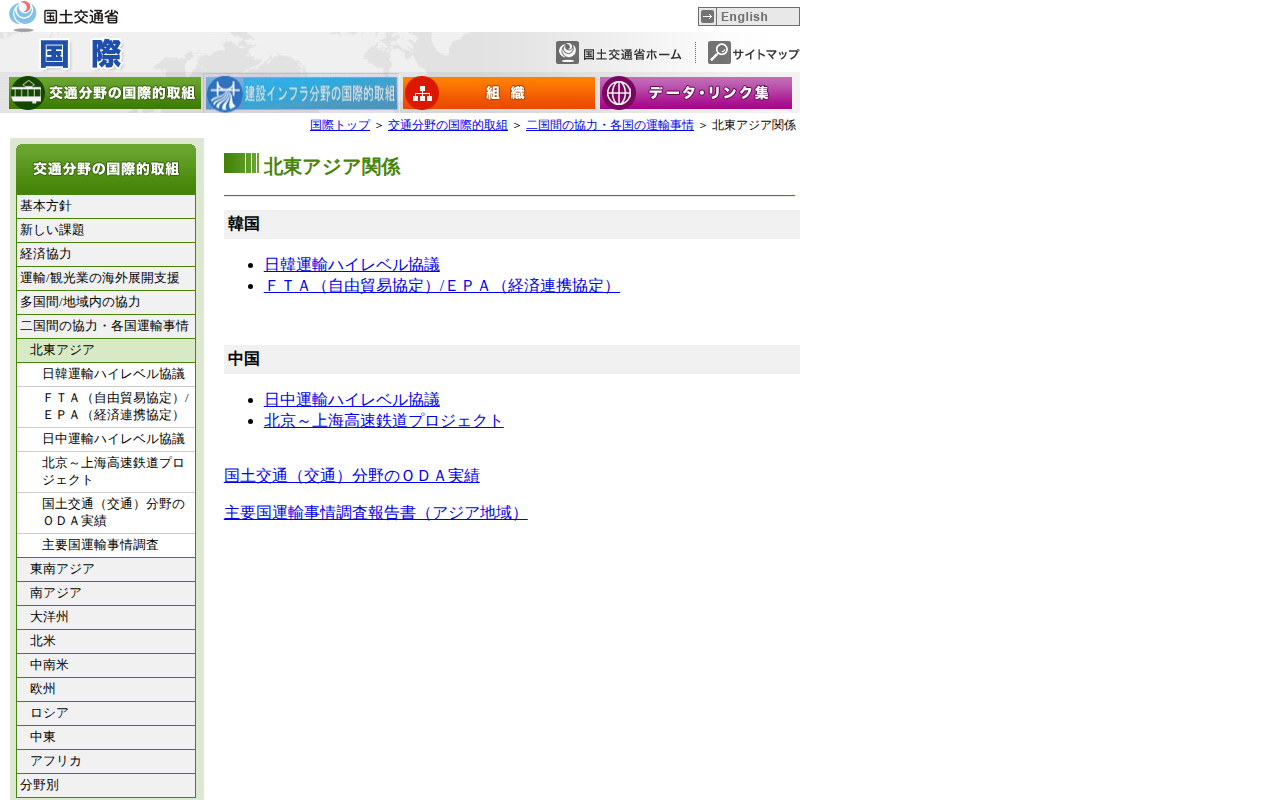The width and height of the screenshot is (1280, 800).
Task: Open 建設インフラ分野の国際的取組 tab
Action: (x=302, y=93)
